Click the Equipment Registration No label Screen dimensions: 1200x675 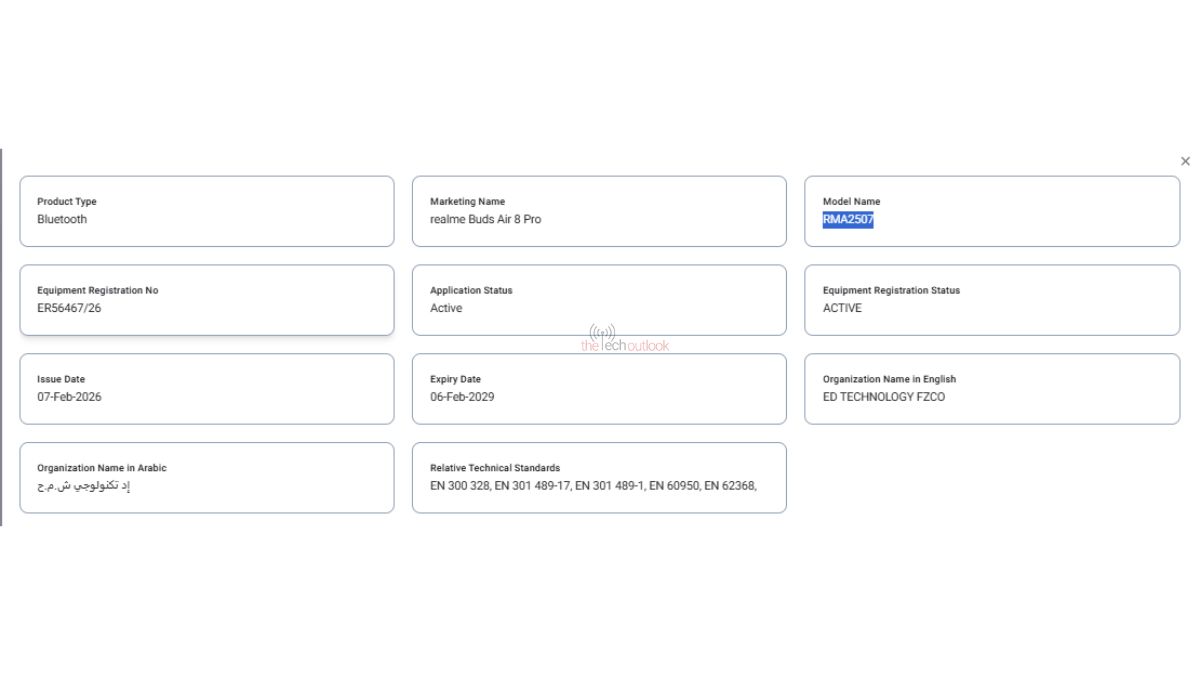click(x=97, y=291)
